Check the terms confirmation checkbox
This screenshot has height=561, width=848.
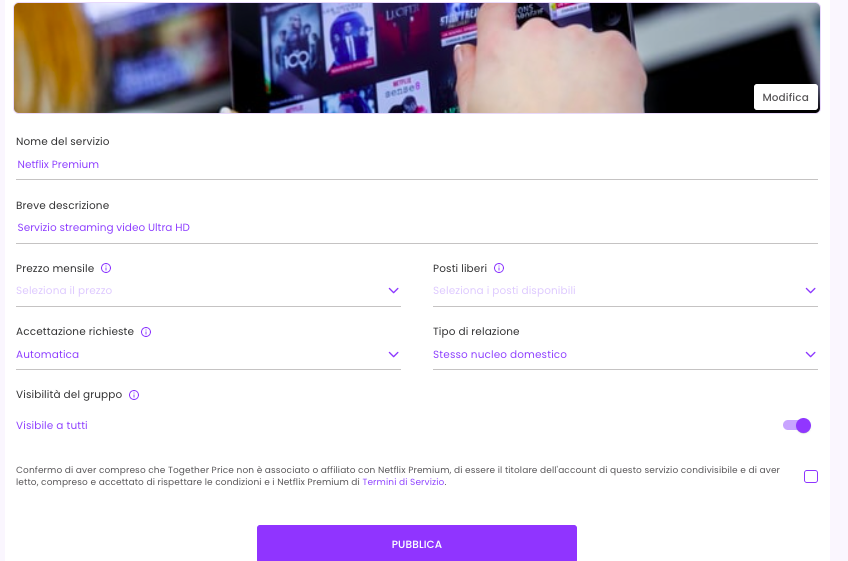coord(811,476)
